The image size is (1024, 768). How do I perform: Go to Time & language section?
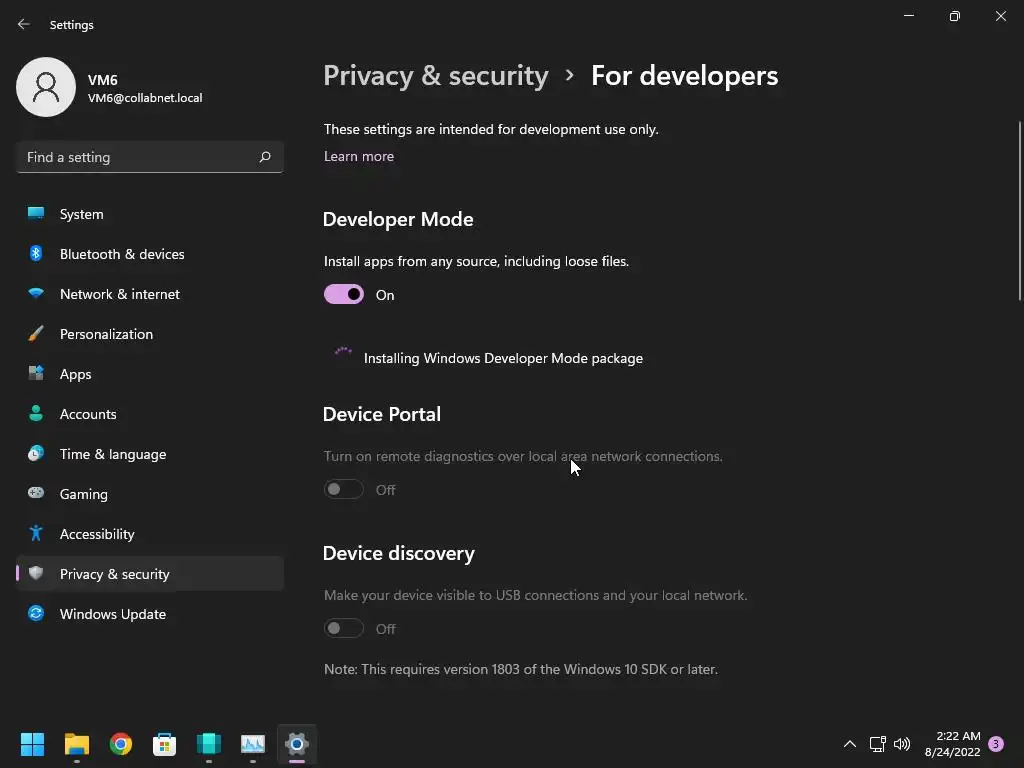[113, 454]
